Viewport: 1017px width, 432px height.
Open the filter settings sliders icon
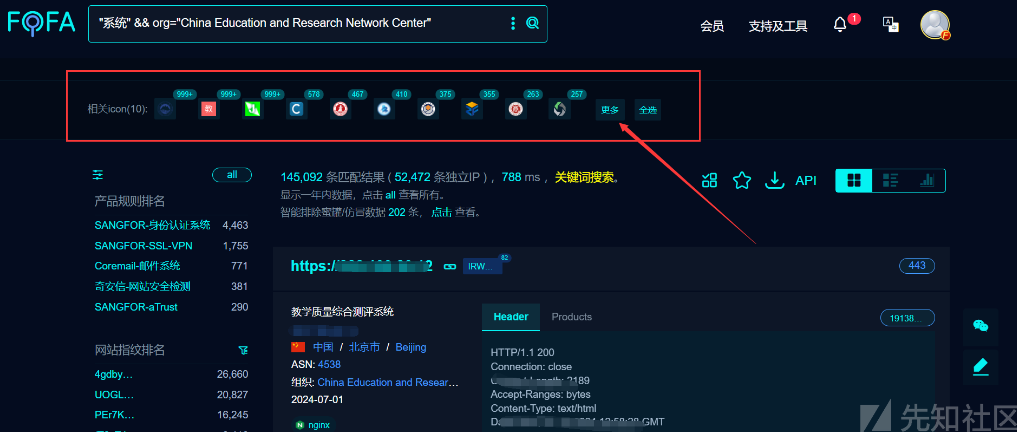pos(98,174)
